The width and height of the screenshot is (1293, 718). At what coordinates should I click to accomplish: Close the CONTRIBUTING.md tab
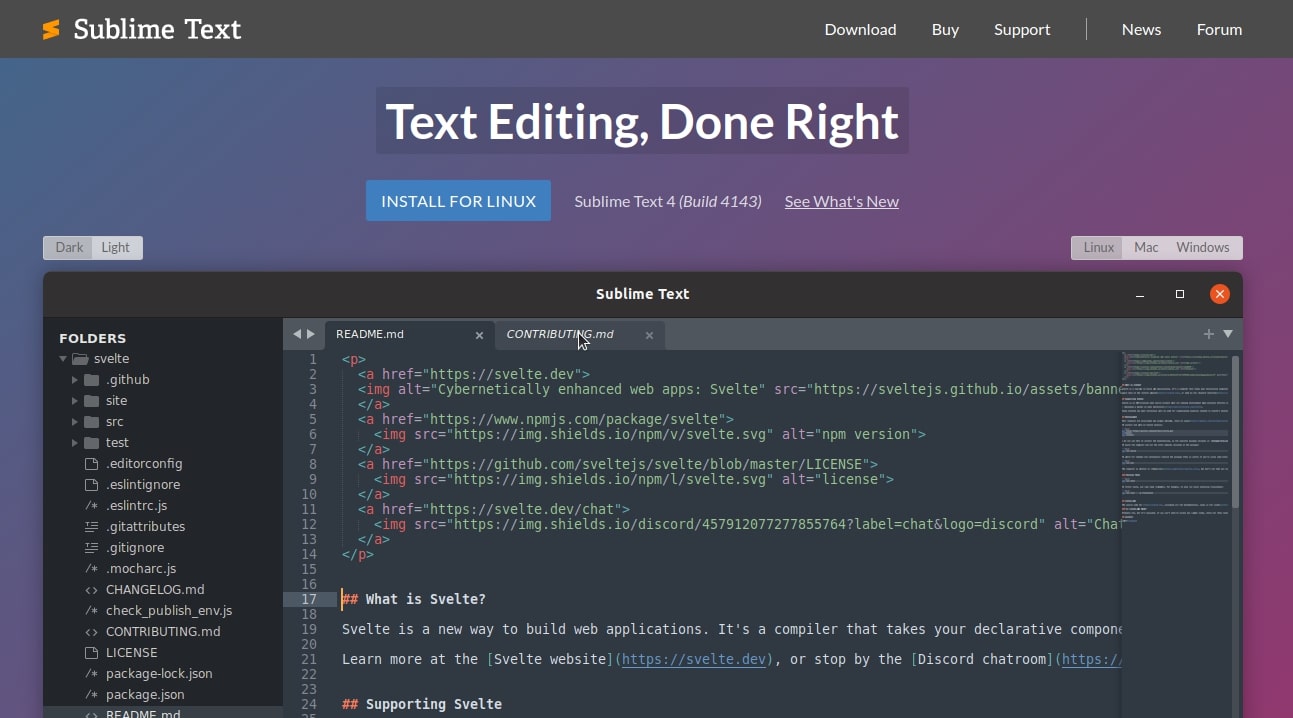[649, 336]
